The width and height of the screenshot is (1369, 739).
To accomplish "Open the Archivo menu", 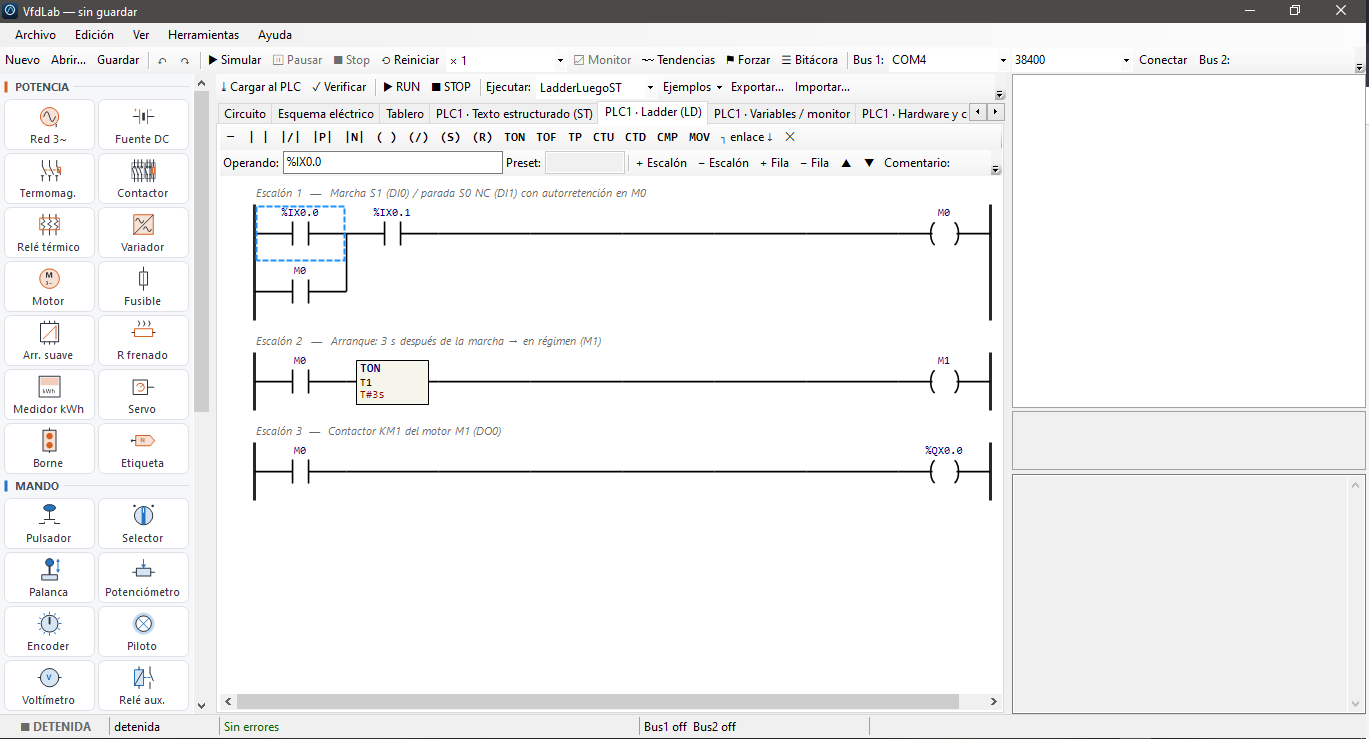I will point(35,35).
